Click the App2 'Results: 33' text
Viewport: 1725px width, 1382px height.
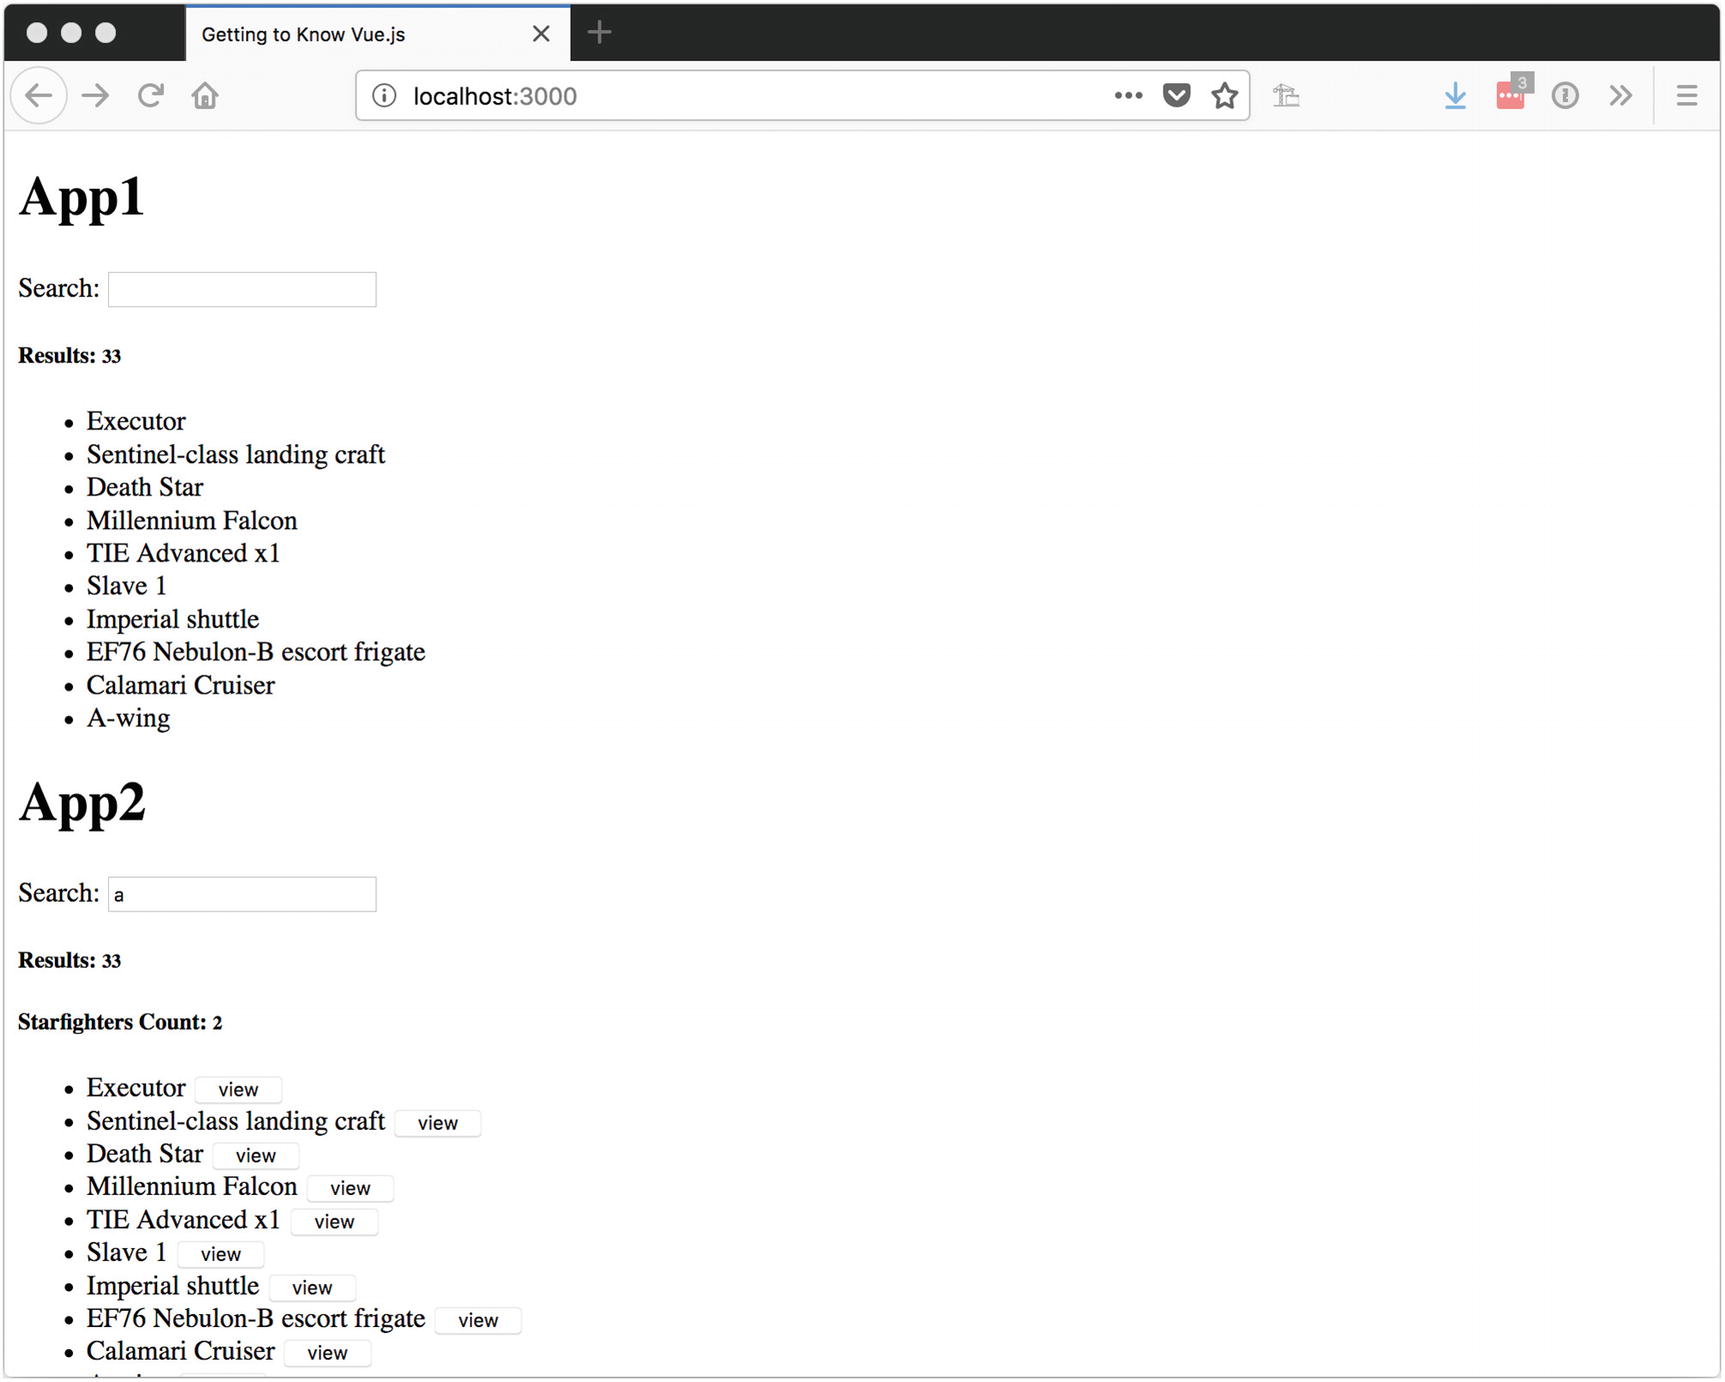point(70,962)
